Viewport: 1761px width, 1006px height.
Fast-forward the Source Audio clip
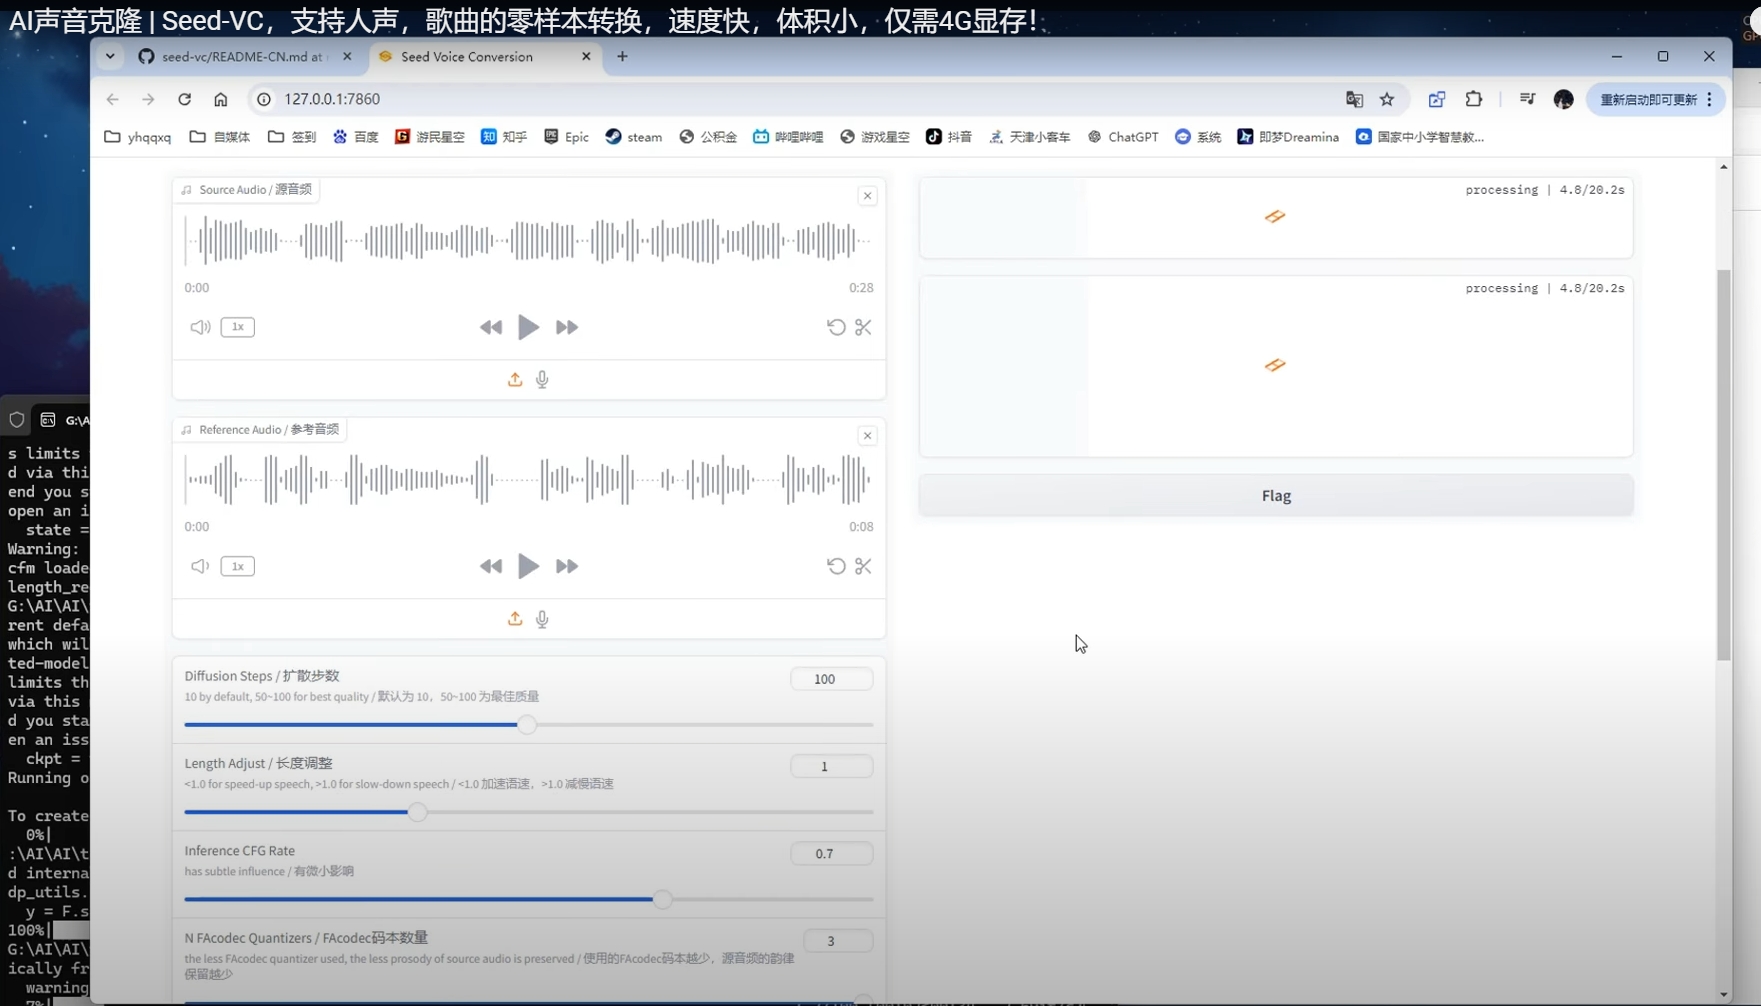(566, 327)
